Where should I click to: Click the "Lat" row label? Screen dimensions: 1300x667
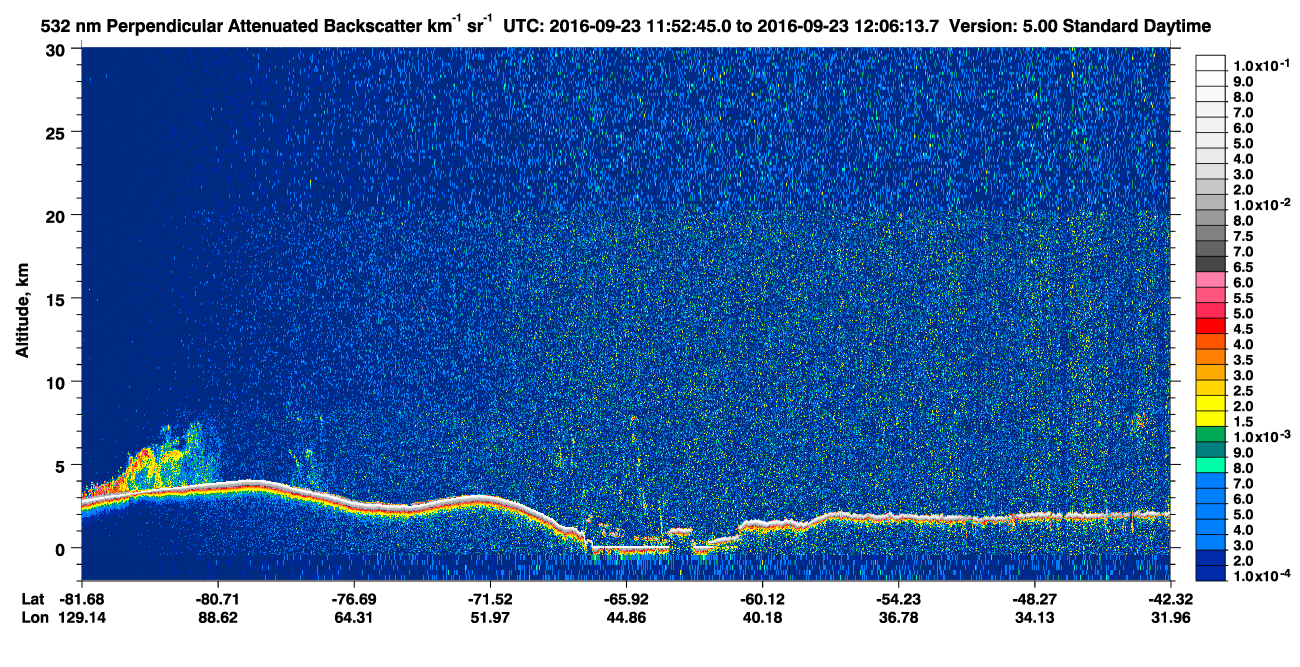tap(33, 598)
